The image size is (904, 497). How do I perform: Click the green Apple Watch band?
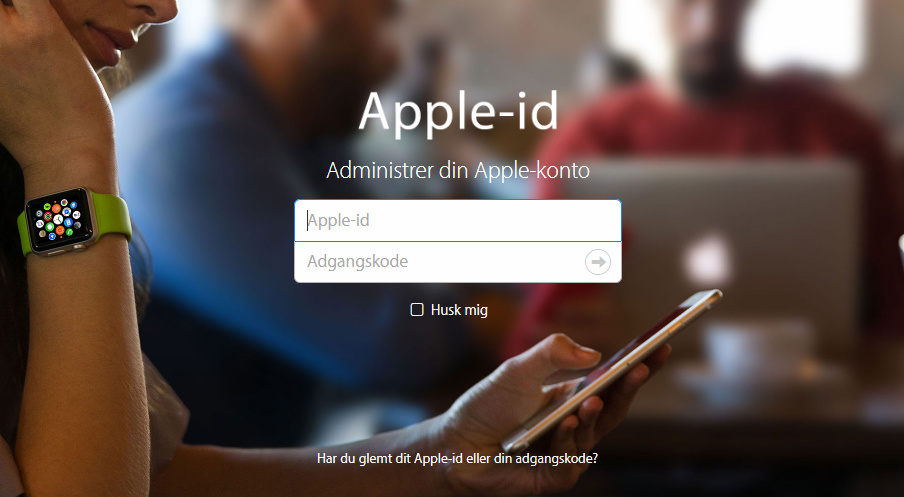[x=111, y=216]
